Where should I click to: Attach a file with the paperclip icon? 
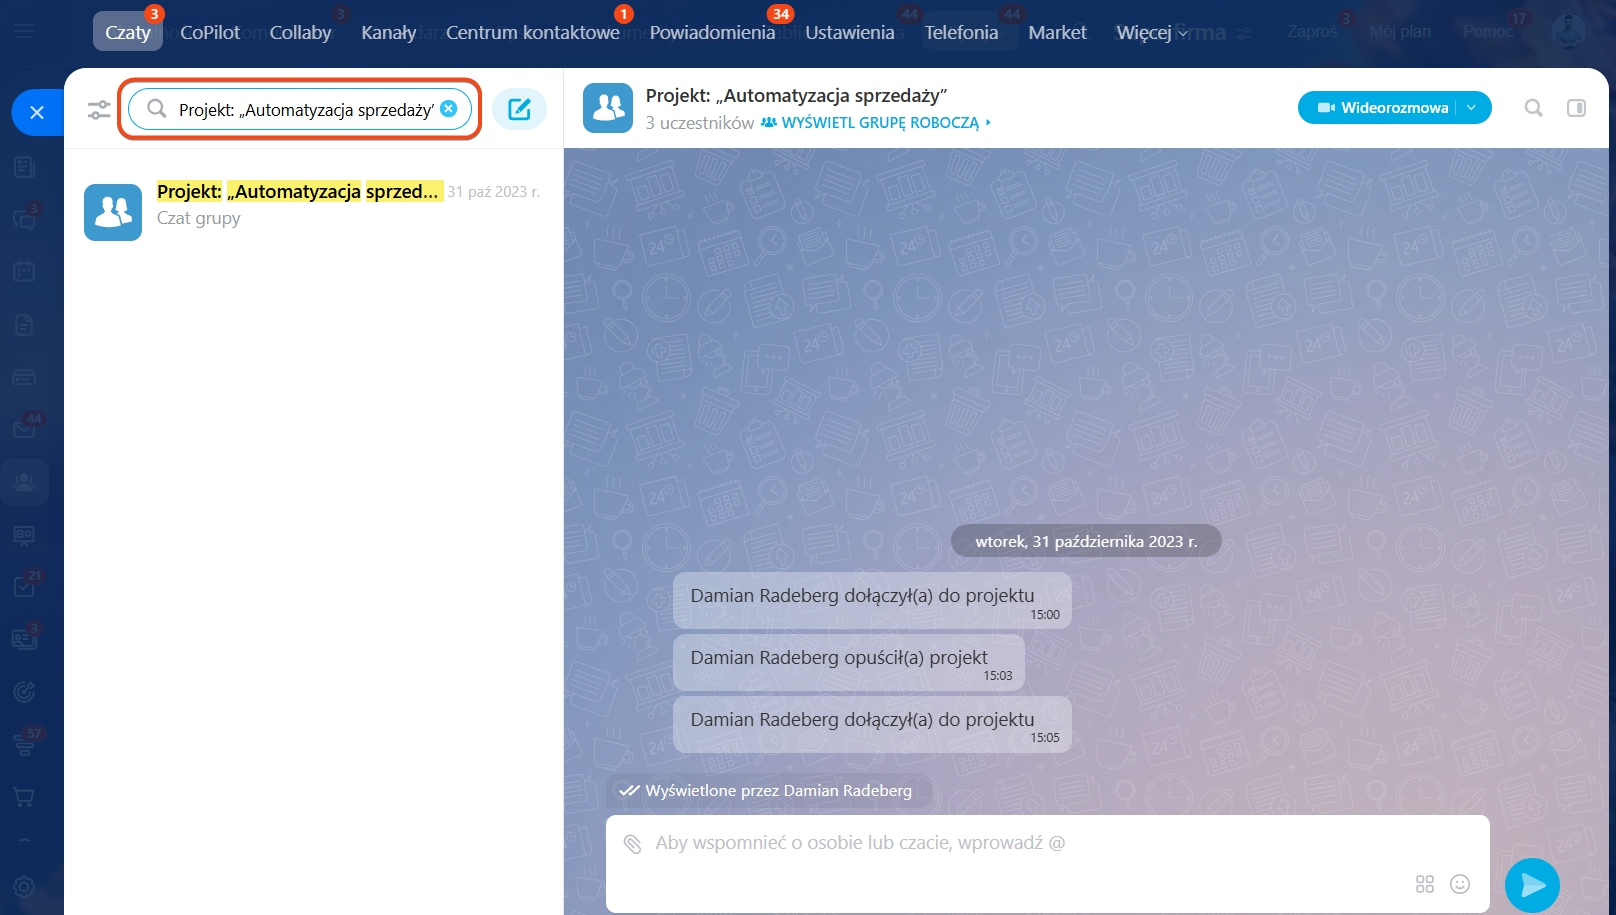click(632, 843)
